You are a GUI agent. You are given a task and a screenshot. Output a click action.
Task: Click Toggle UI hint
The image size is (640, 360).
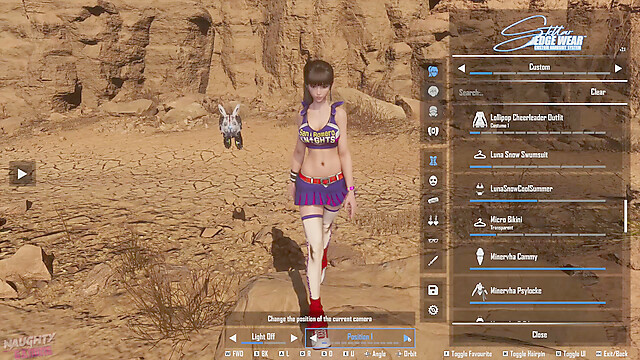tap(571, 354)
